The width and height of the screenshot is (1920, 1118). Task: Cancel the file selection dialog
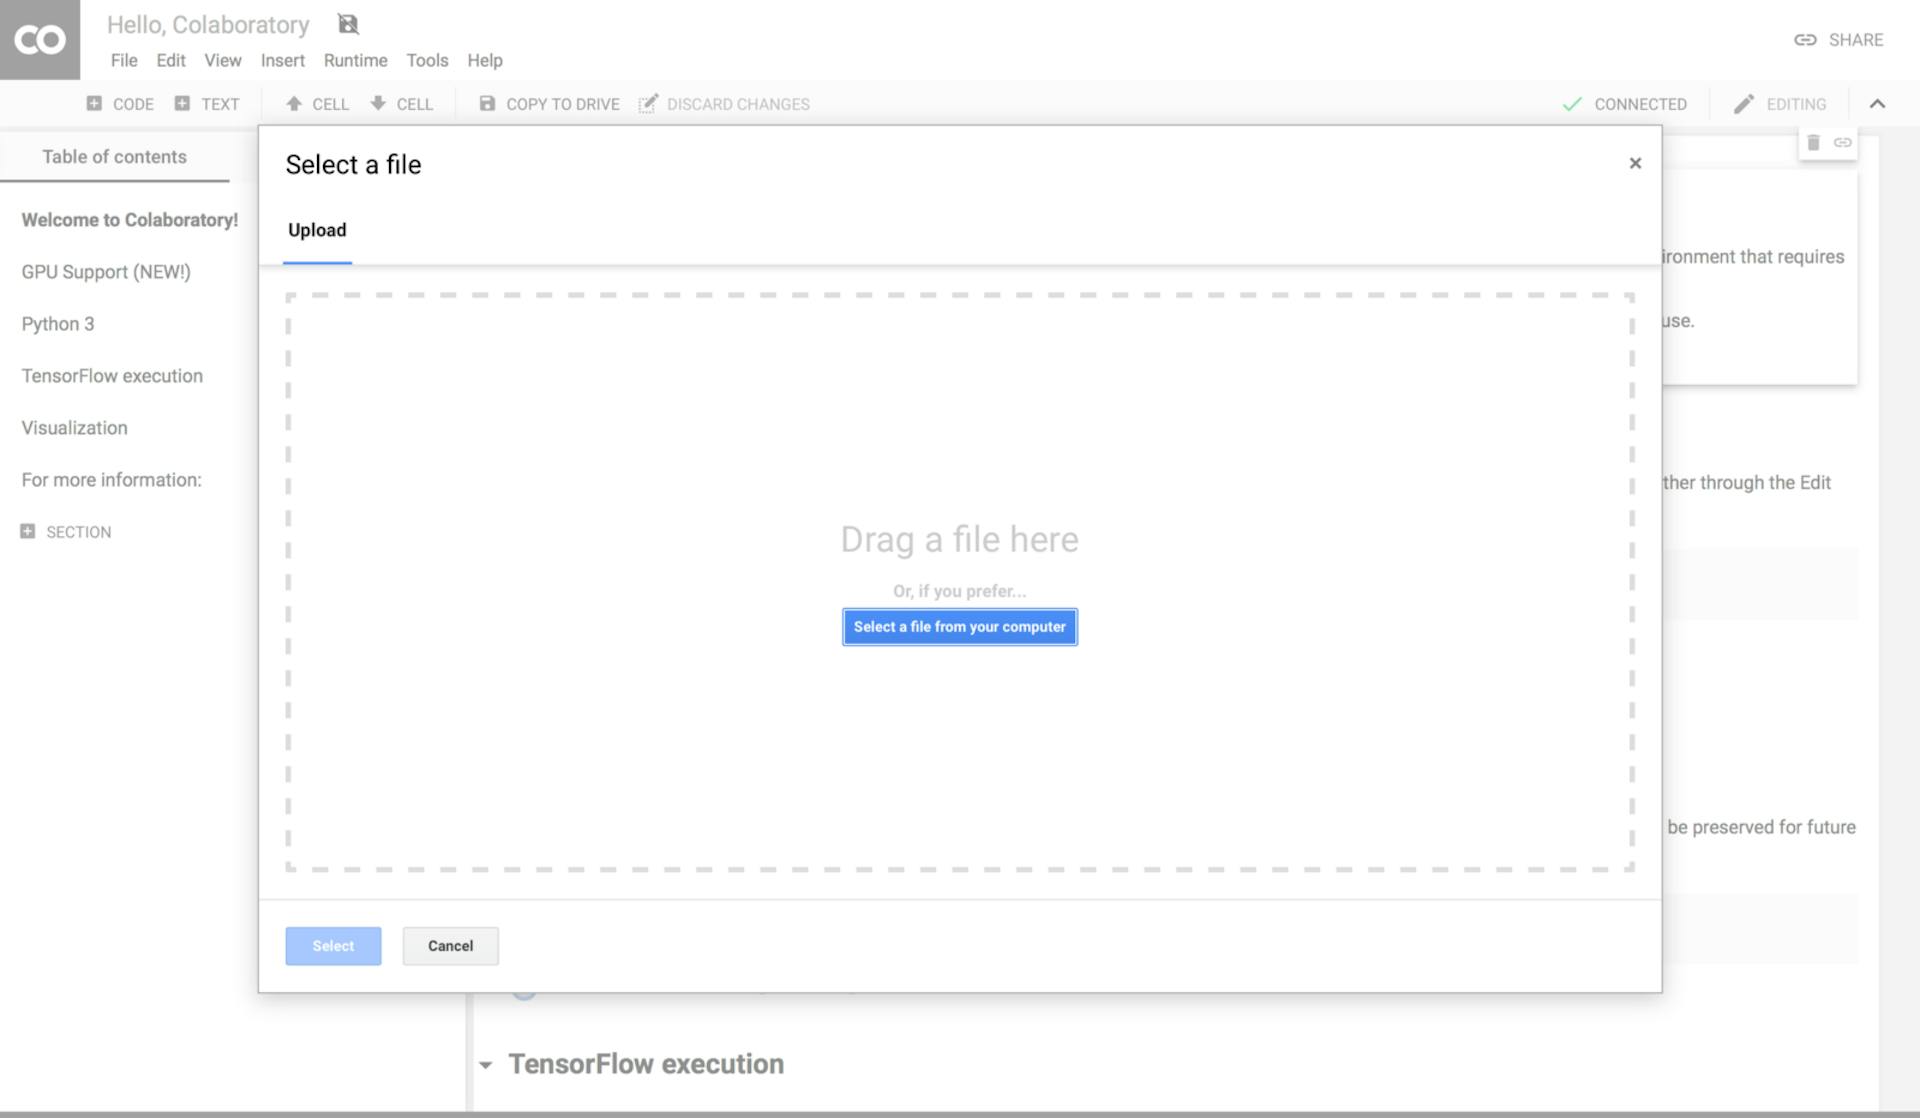(450, 945)
